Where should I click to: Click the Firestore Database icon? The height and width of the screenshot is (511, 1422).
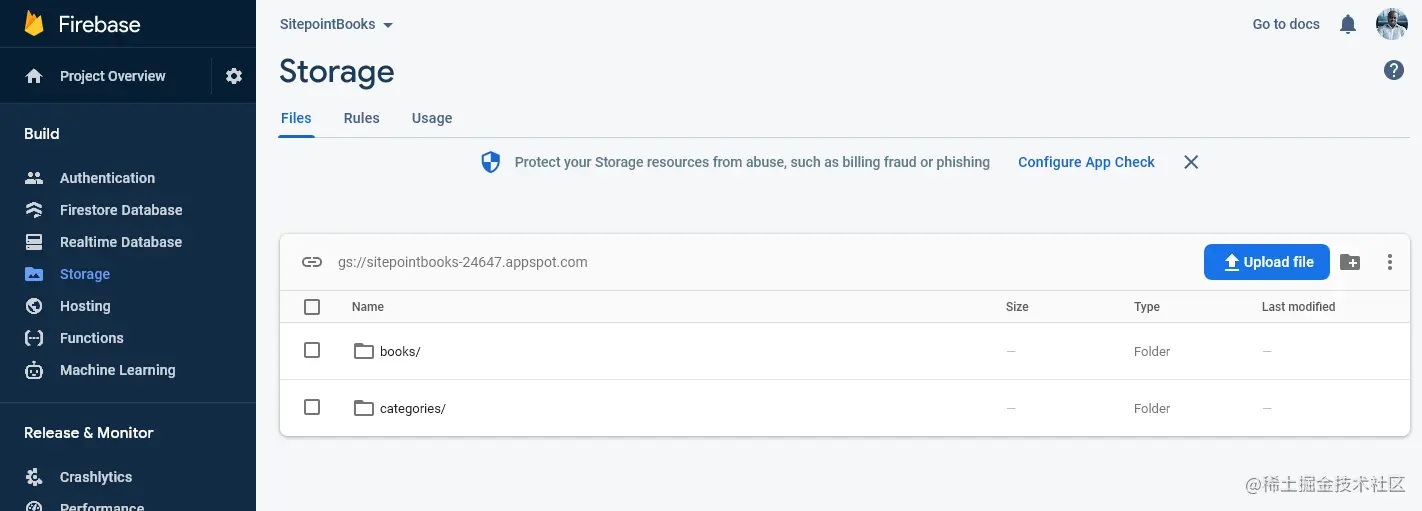point(34,210)
